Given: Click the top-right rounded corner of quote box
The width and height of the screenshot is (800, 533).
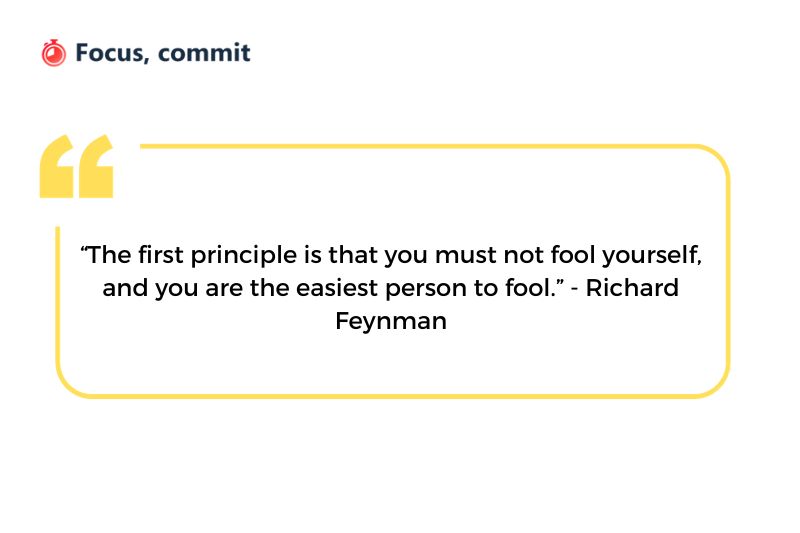Looking at the screenshot, I should point(714,160).
